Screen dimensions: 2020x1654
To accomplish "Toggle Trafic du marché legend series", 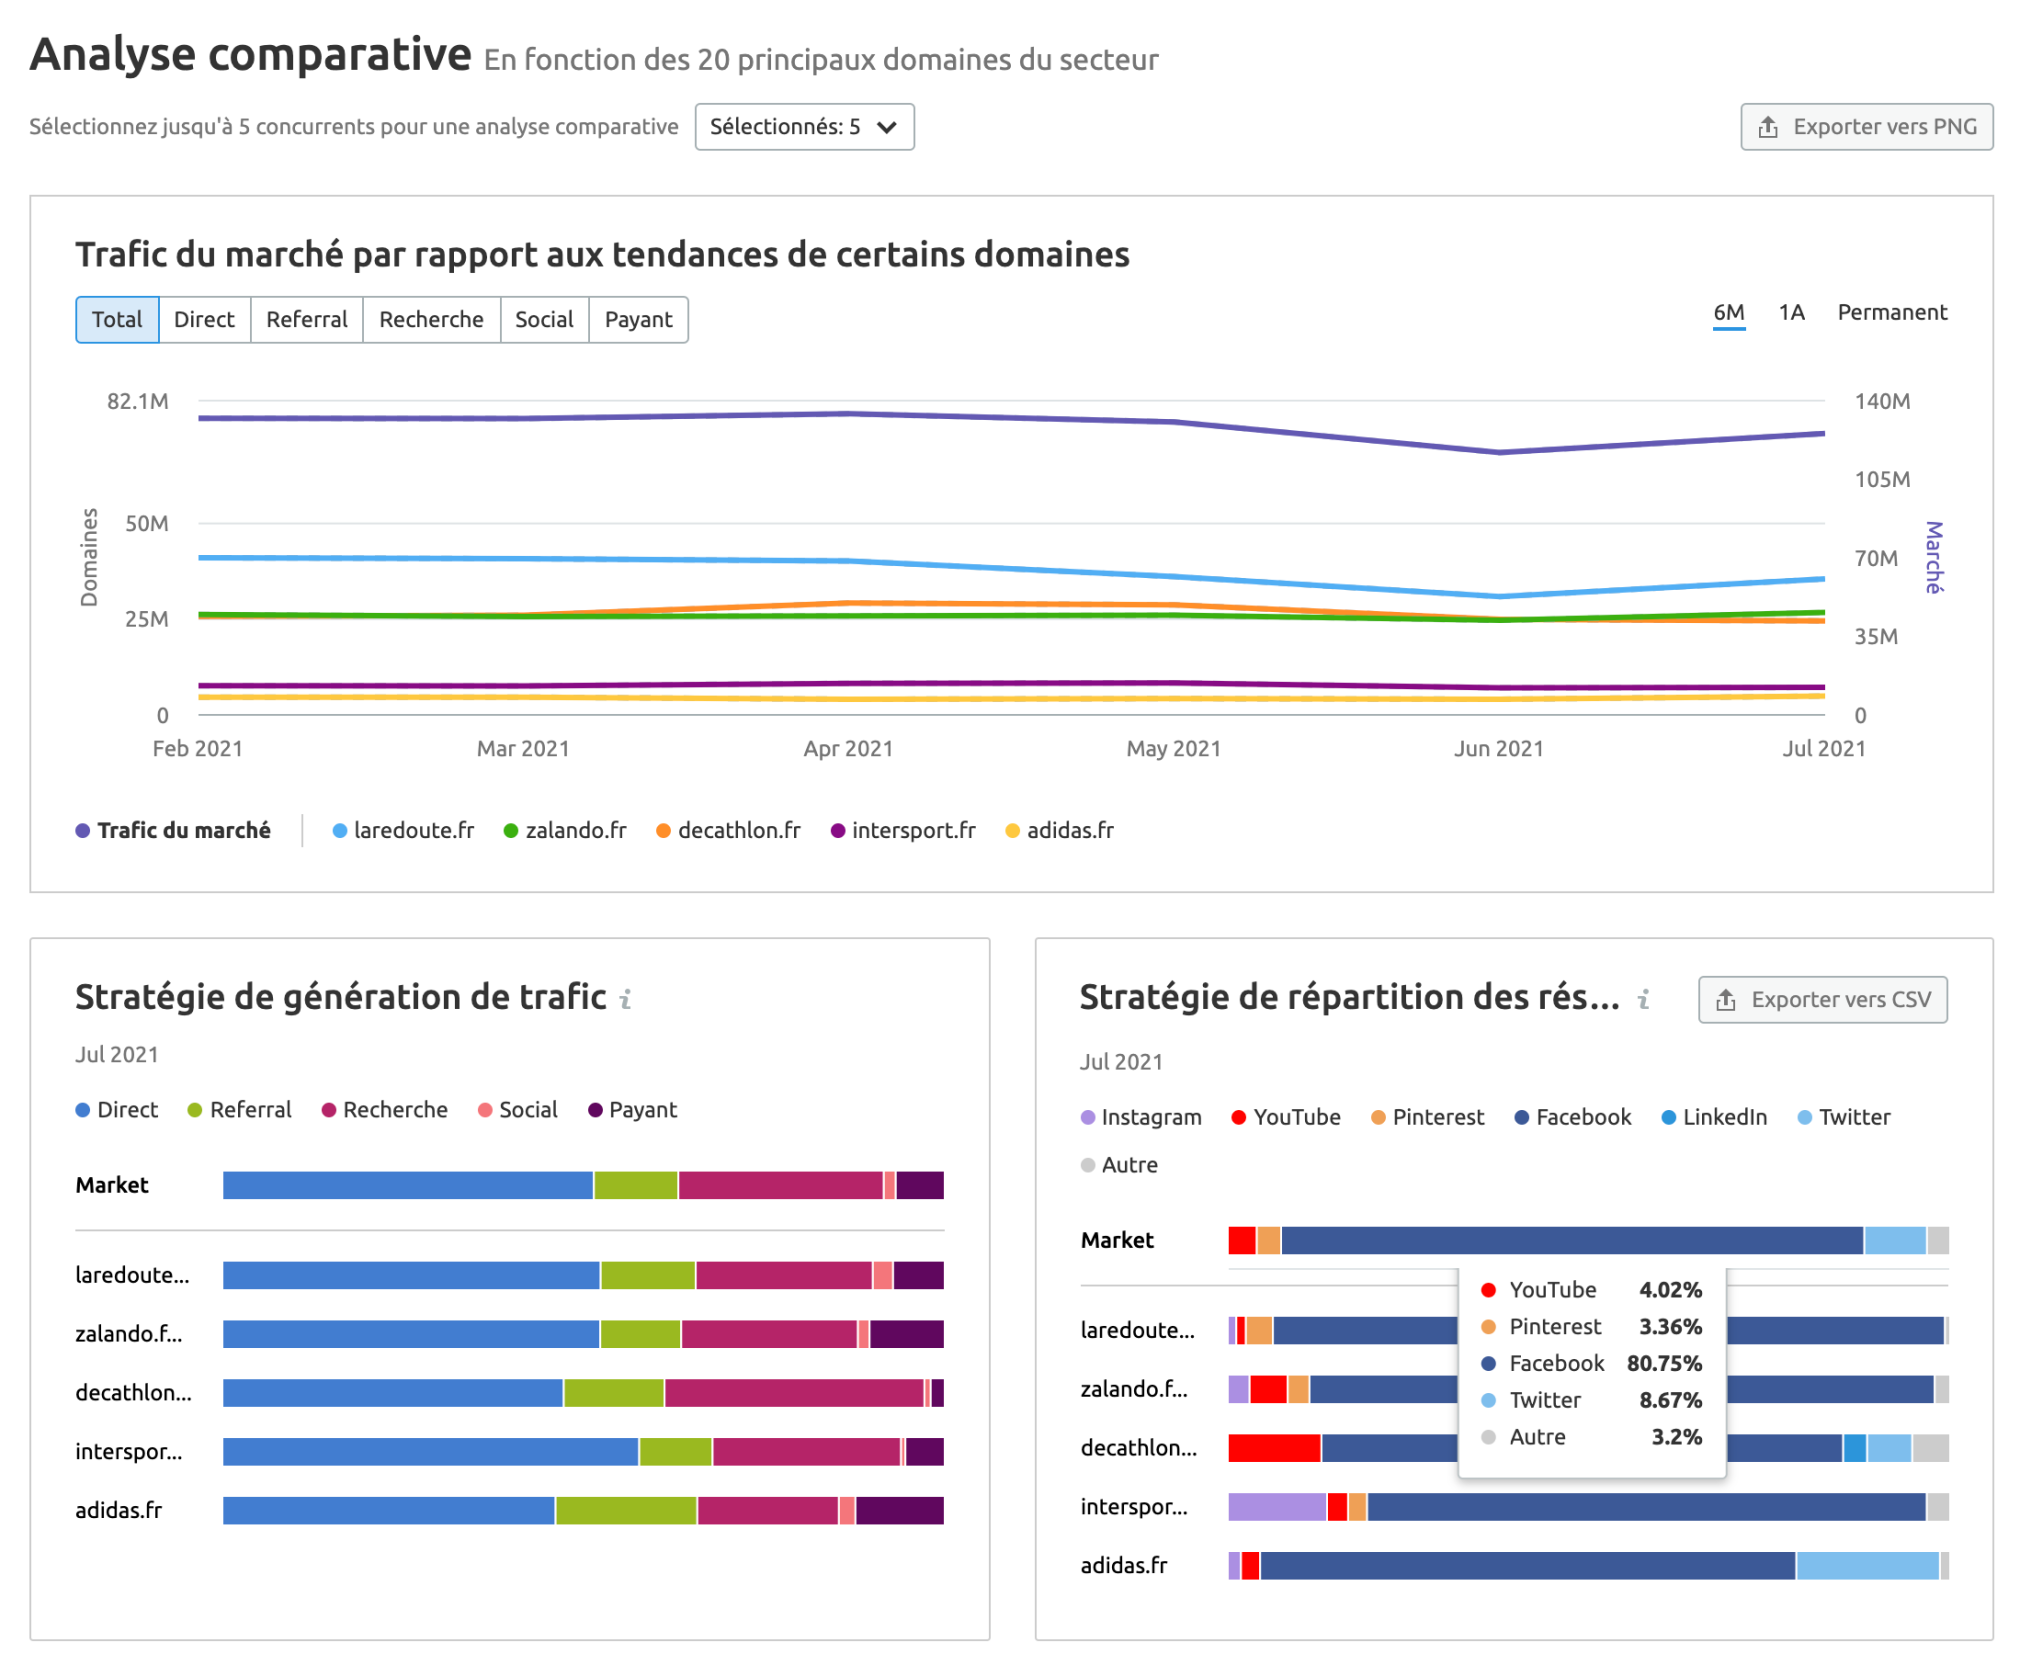I will coord(173,830).
